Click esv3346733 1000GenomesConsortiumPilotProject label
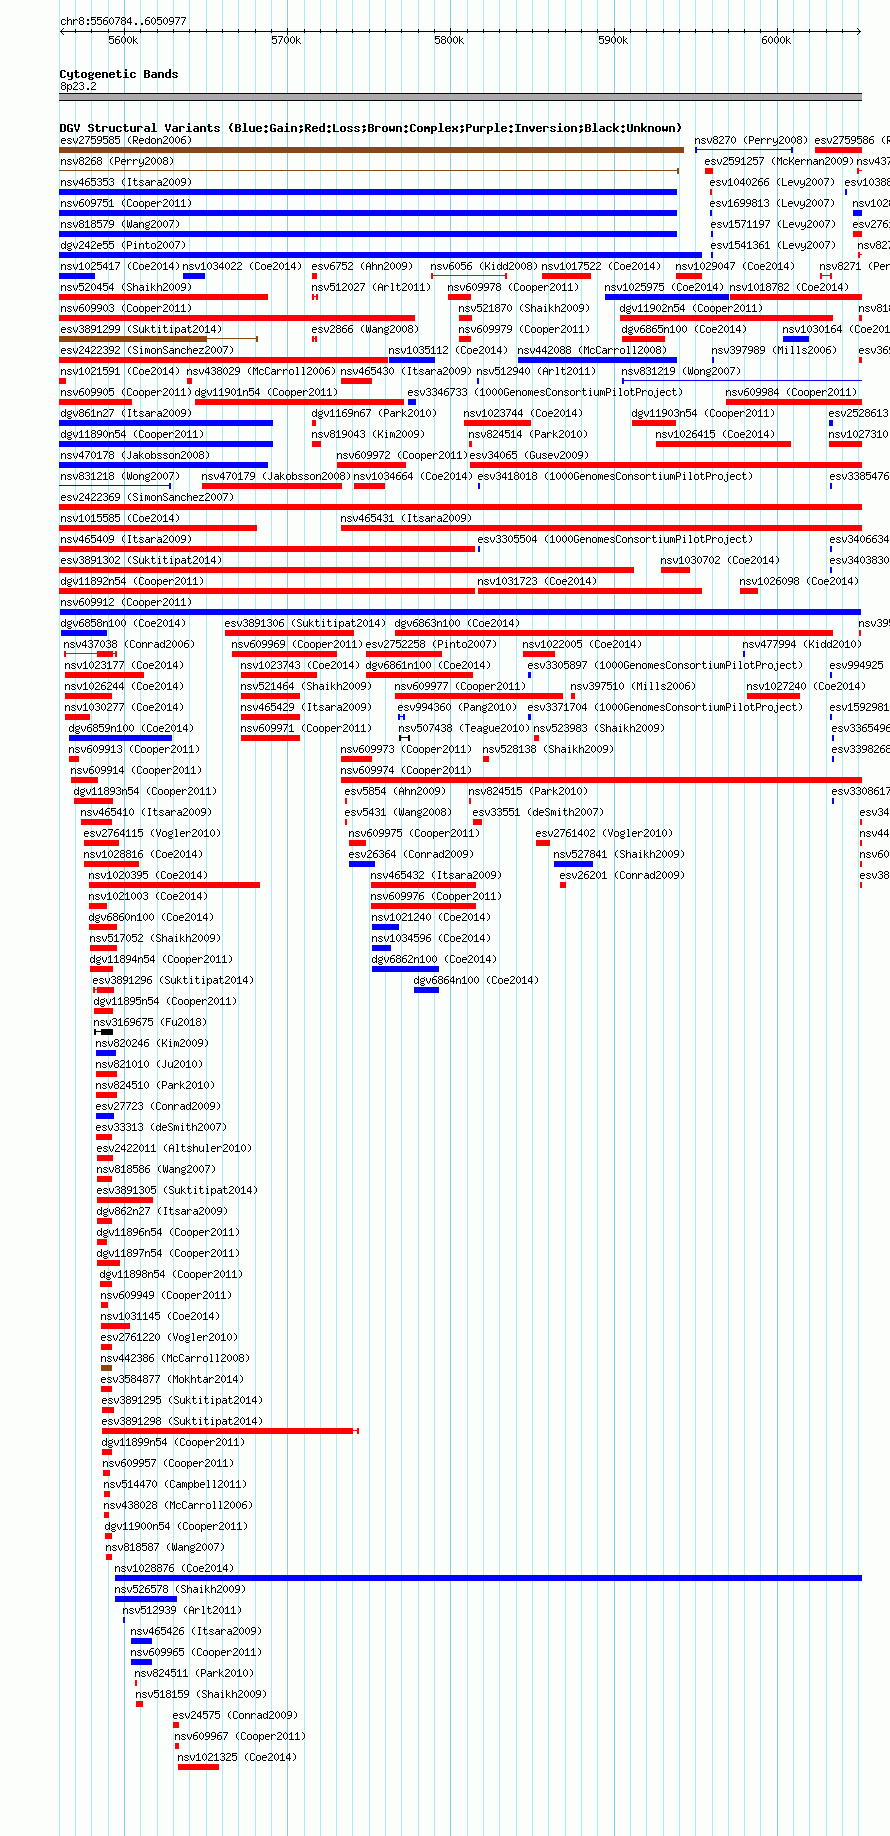The height and width of the screenshot is (1836, 890). pos(545,393)
